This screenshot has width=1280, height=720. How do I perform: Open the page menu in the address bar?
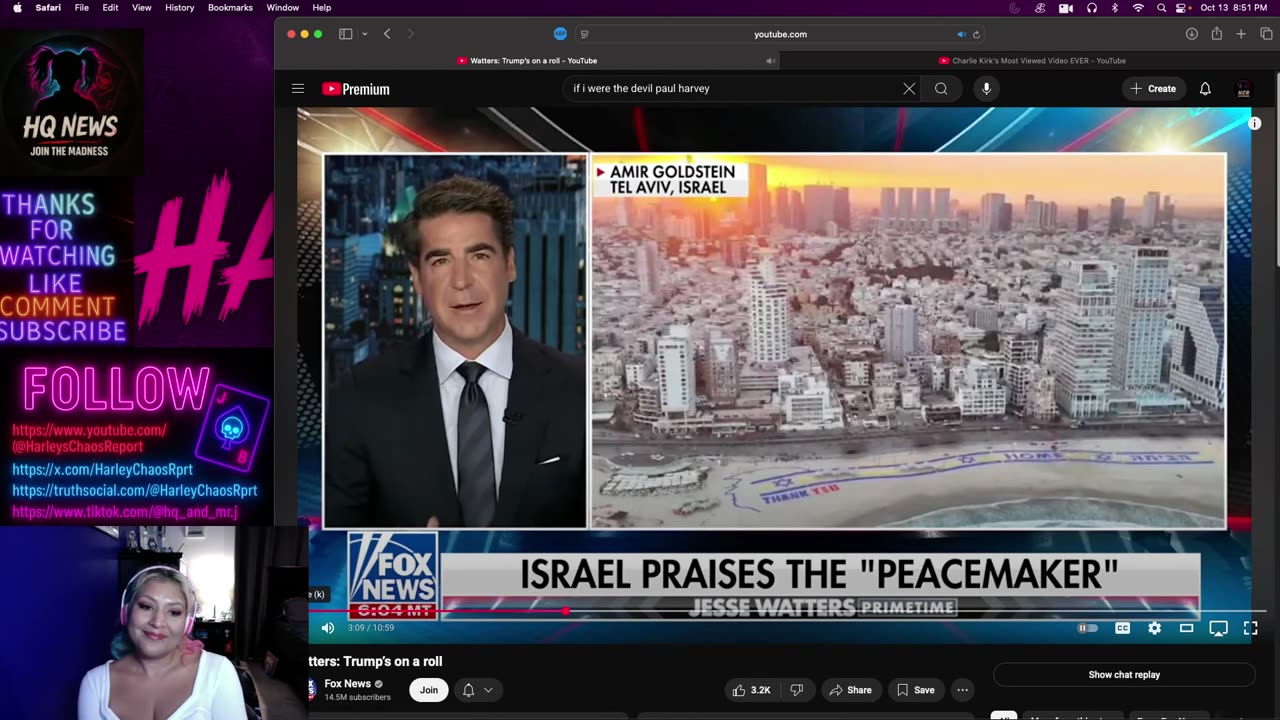click(585, 34)
